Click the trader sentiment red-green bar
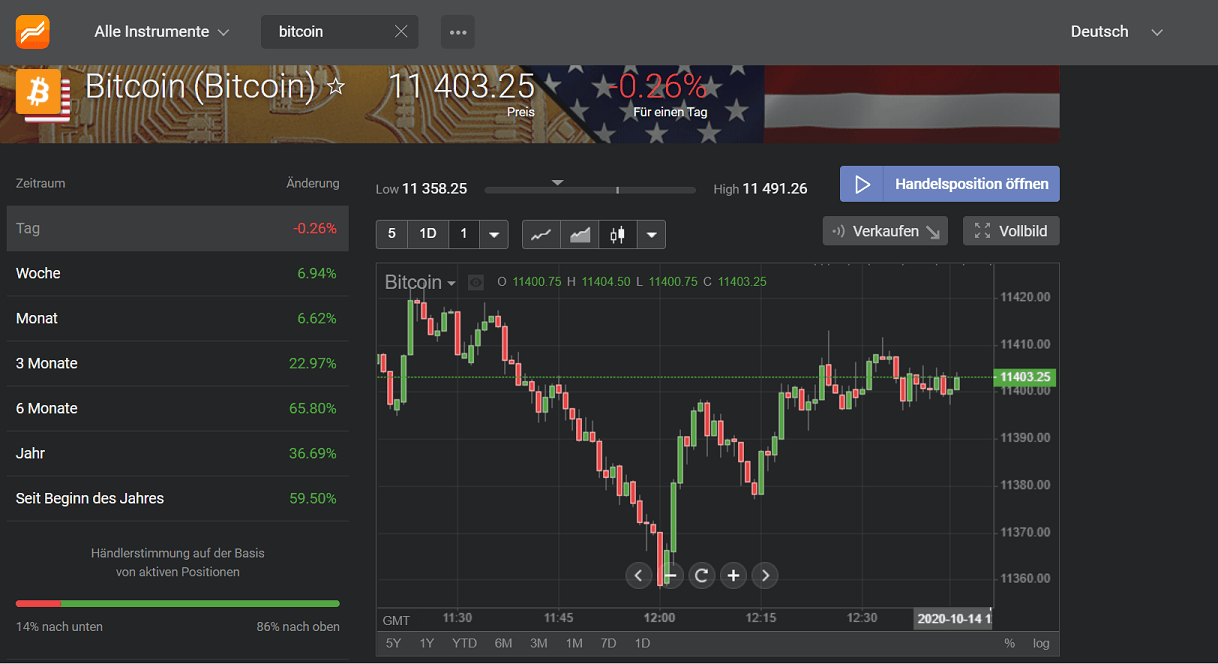This screenshot has width=1218, height=664. (x=178, y=603)
